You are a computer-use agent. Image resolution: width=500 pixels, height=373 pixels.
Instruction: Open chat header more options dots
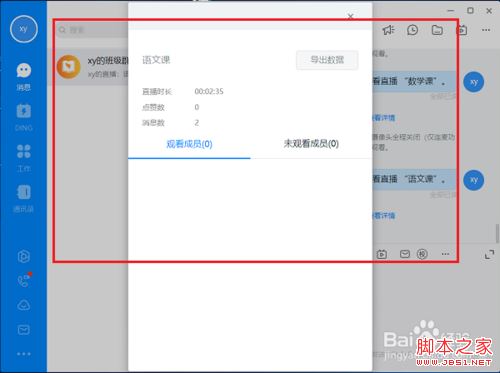(486, 30)
